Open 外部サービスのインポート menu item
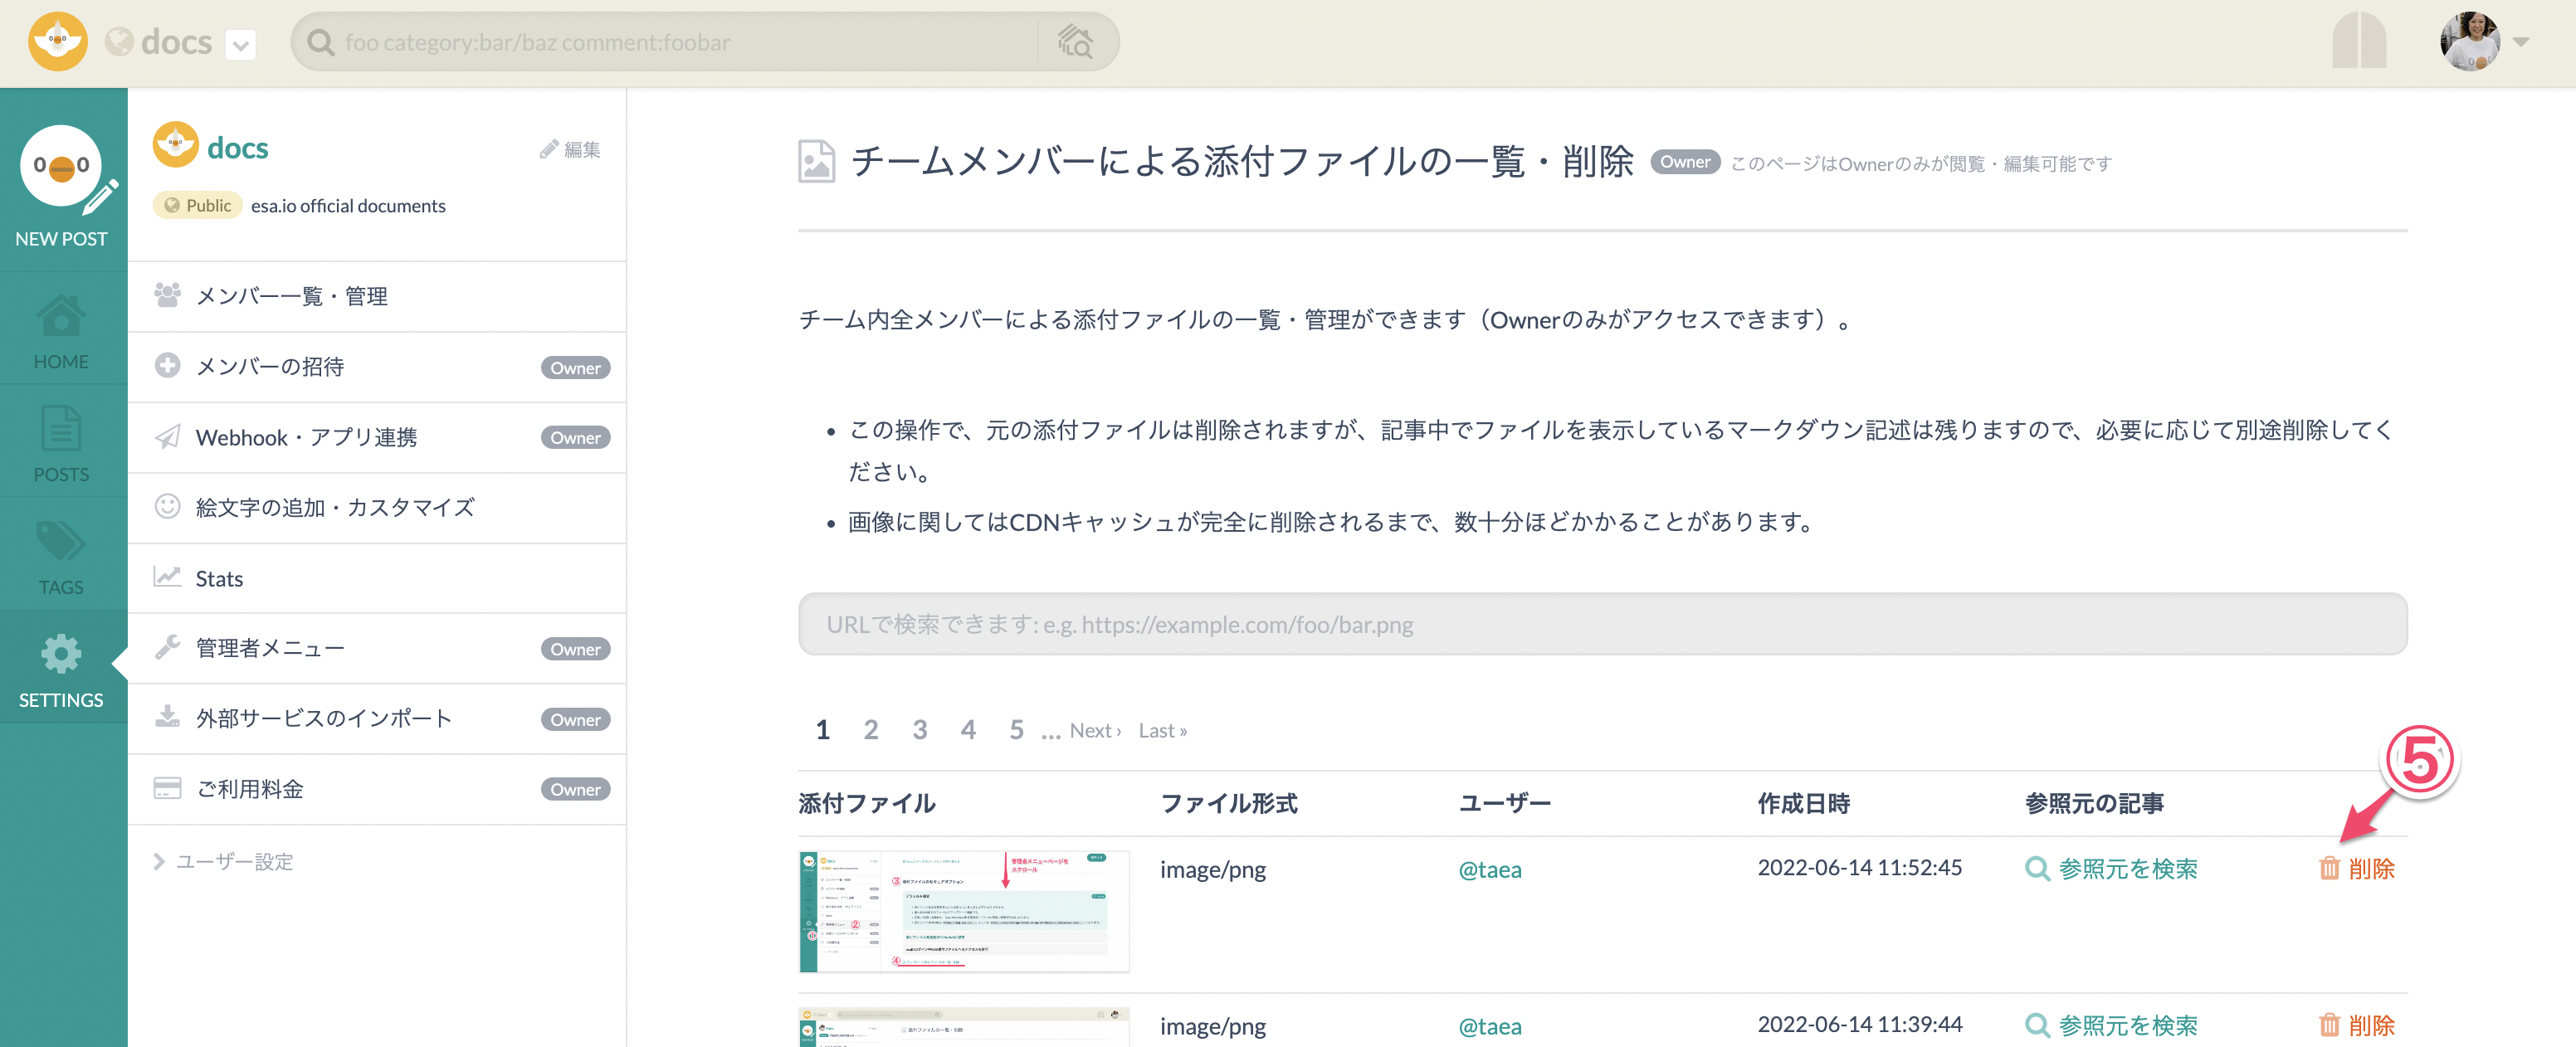The image size is (2576, 1047). pyautogui.click(x=377, y=718)
